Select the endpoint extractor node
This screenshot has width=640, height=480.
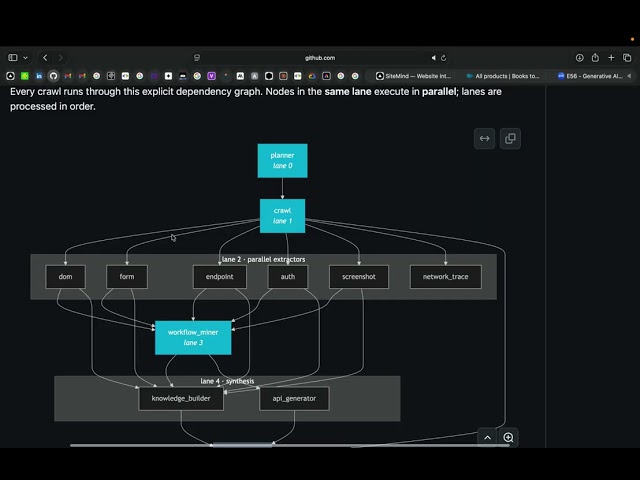(220, 277)
